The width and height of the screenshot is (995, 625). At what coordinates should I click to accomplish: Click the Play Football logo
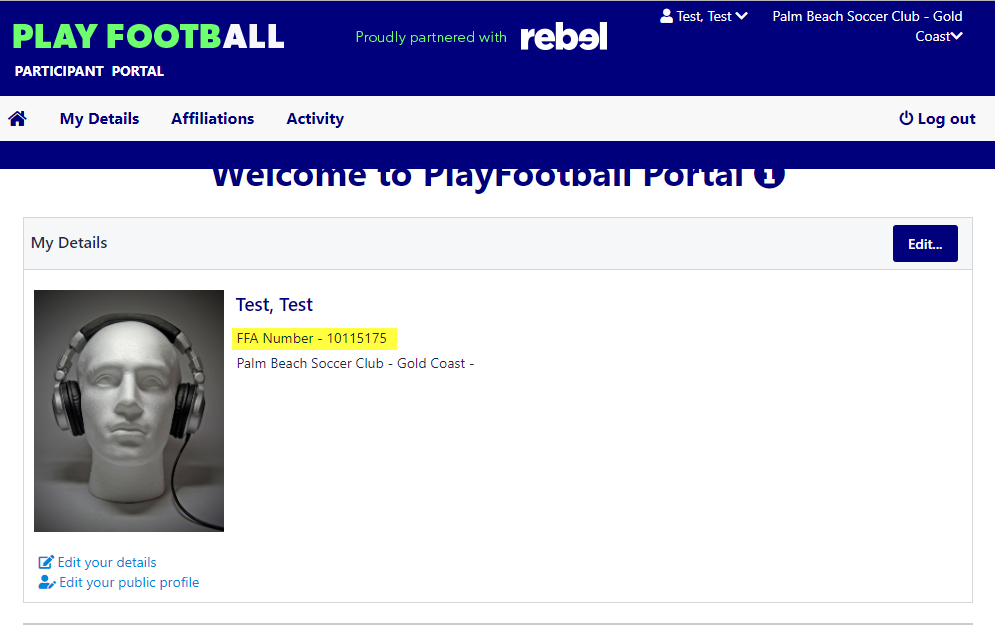coord(148,36)
